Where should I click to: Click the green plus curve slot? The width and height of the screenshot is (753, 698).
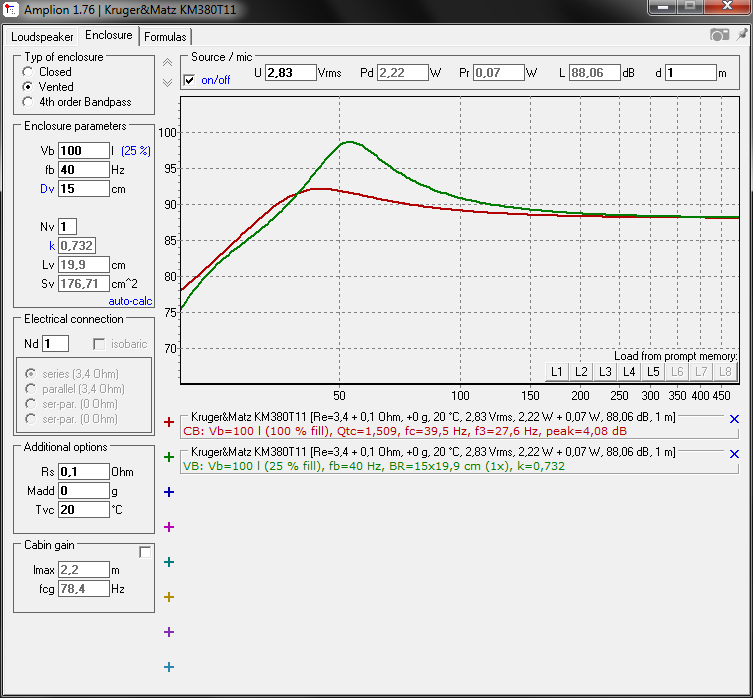169,457
